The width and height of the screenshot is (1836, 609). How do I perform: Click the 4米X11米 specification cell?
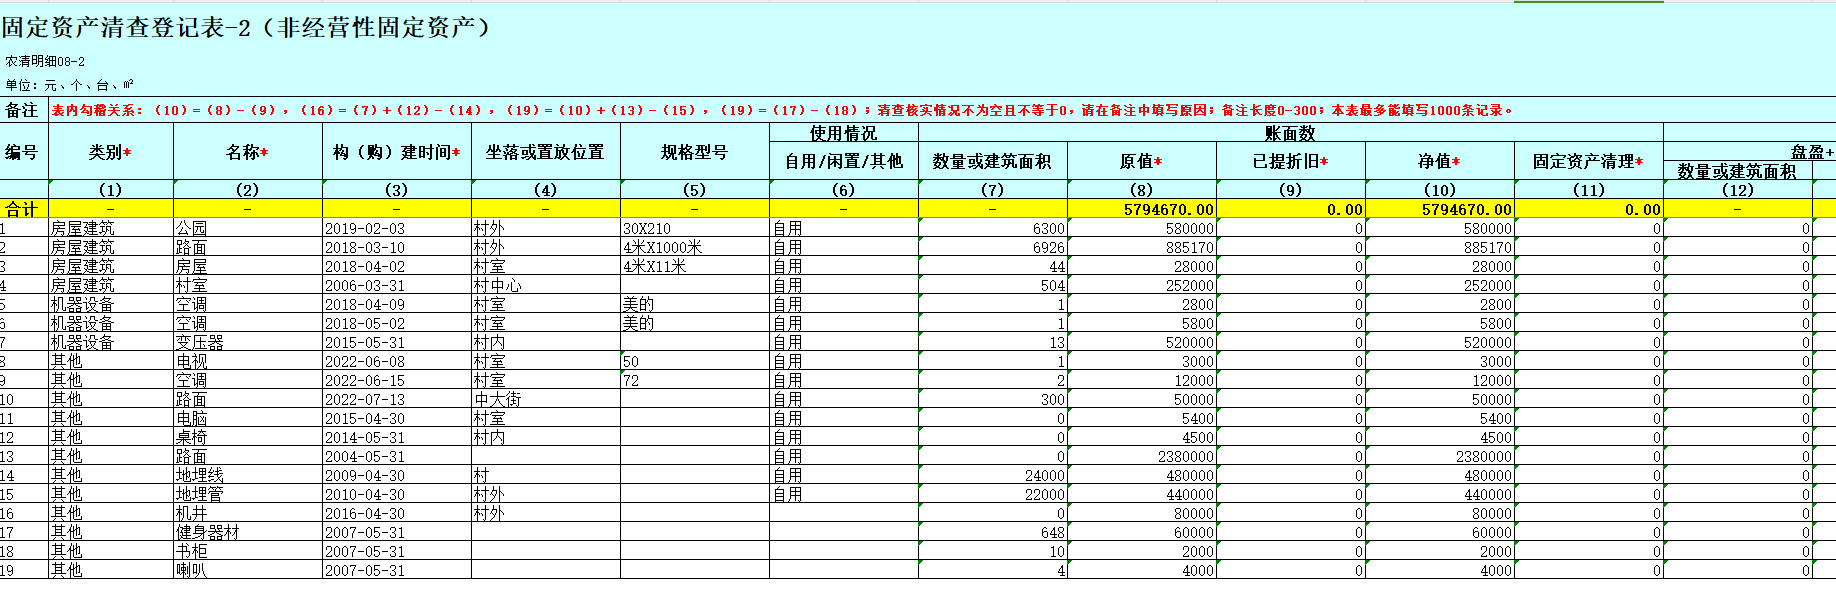[x=694, y=266]
